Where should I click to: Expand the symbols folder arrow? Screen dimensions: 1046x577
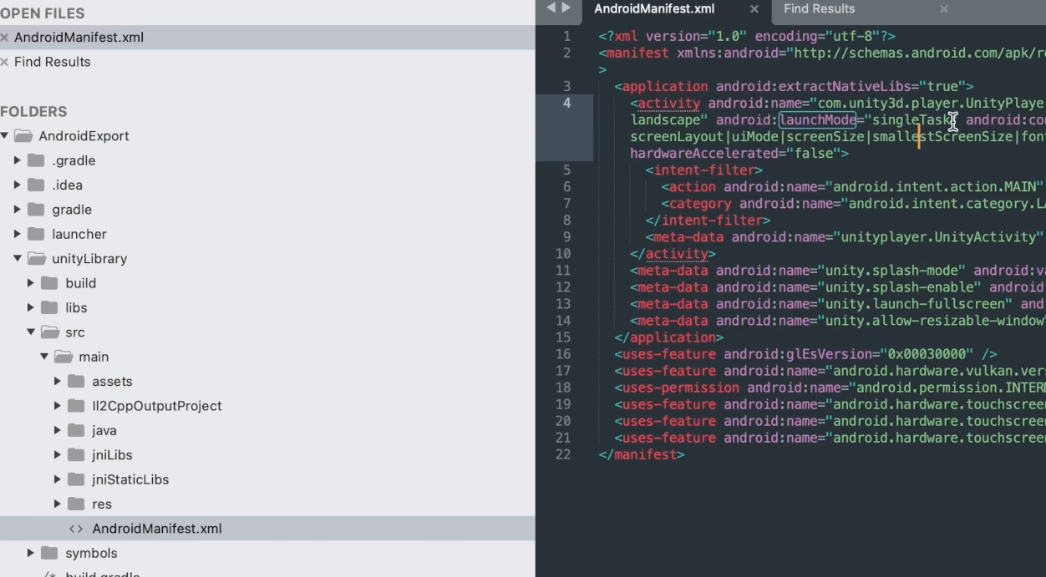point(31,553)
